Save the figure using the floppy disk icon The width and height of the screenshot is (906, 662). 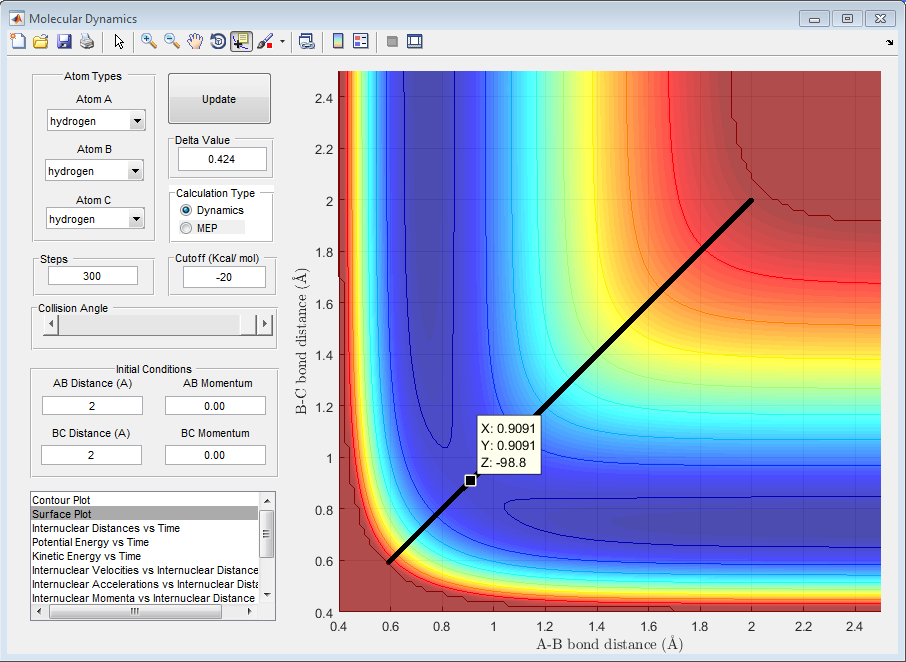click(64, 41)
